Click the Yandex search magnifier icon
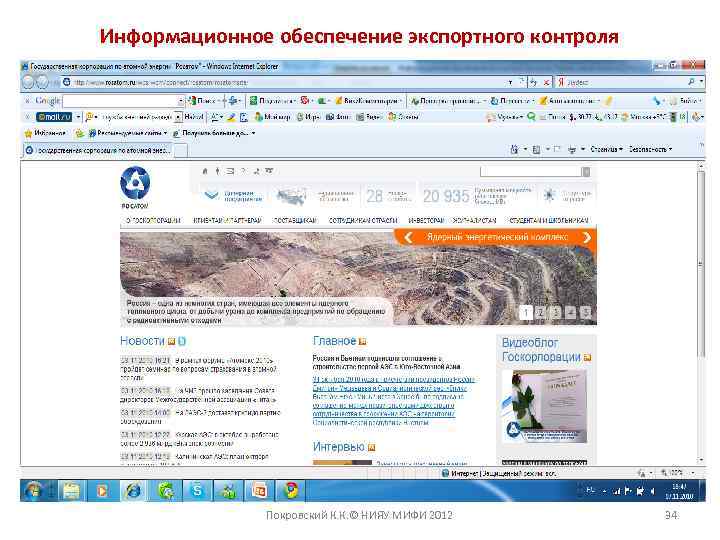This screenshot has width=720, height=540. pos(691,82)
